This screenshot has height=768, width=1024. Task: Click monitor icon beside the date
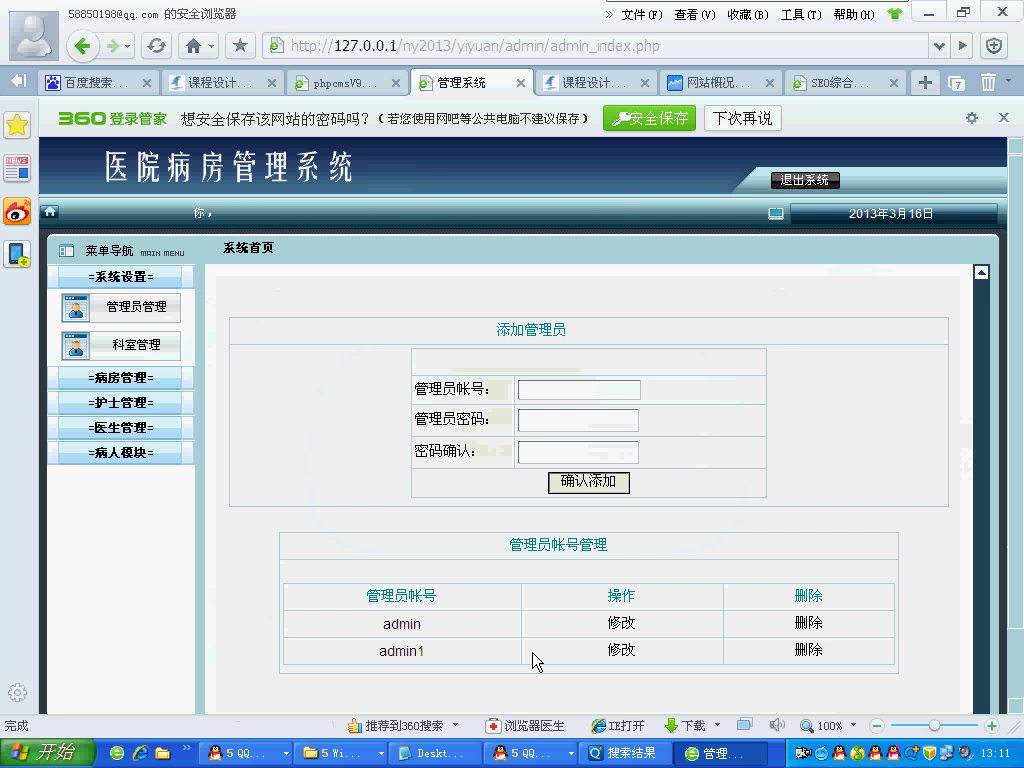click(775, 214)
